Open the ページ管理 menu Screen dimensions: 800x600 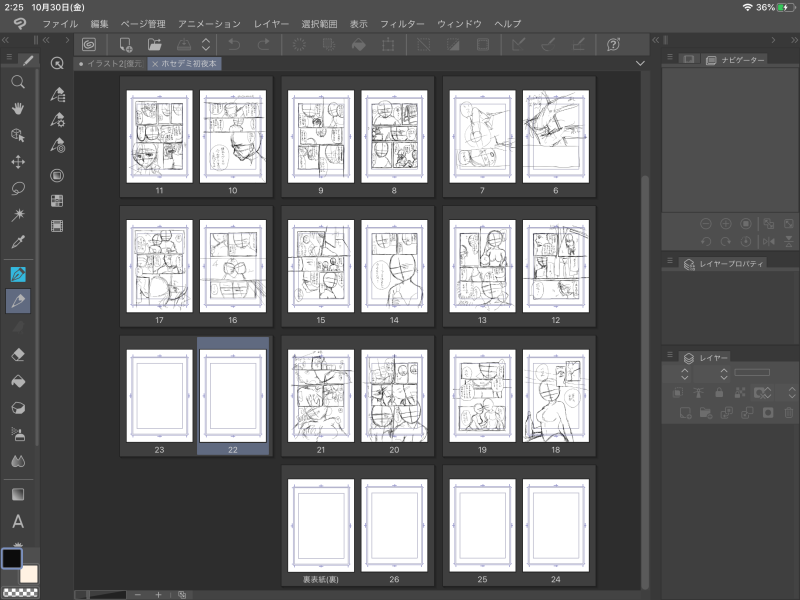pyautogui.click(x=143, y=24)
